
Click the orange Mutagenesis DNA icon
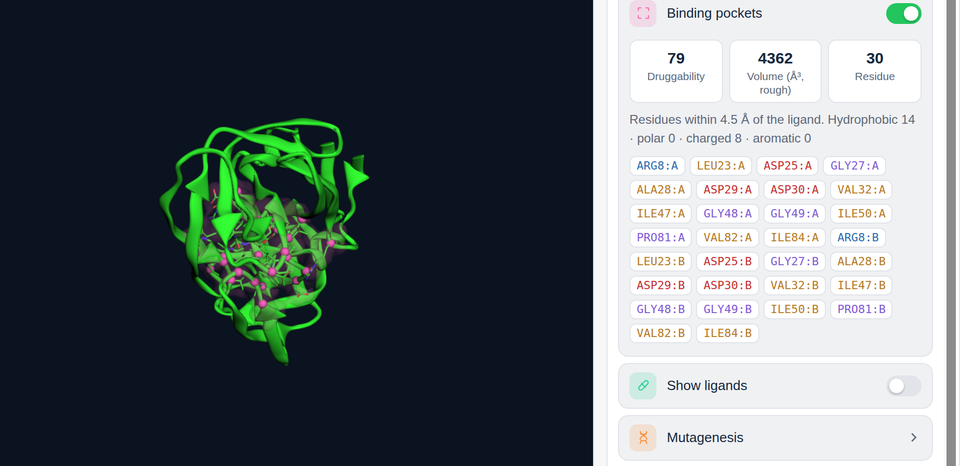(x=643, y=438)
